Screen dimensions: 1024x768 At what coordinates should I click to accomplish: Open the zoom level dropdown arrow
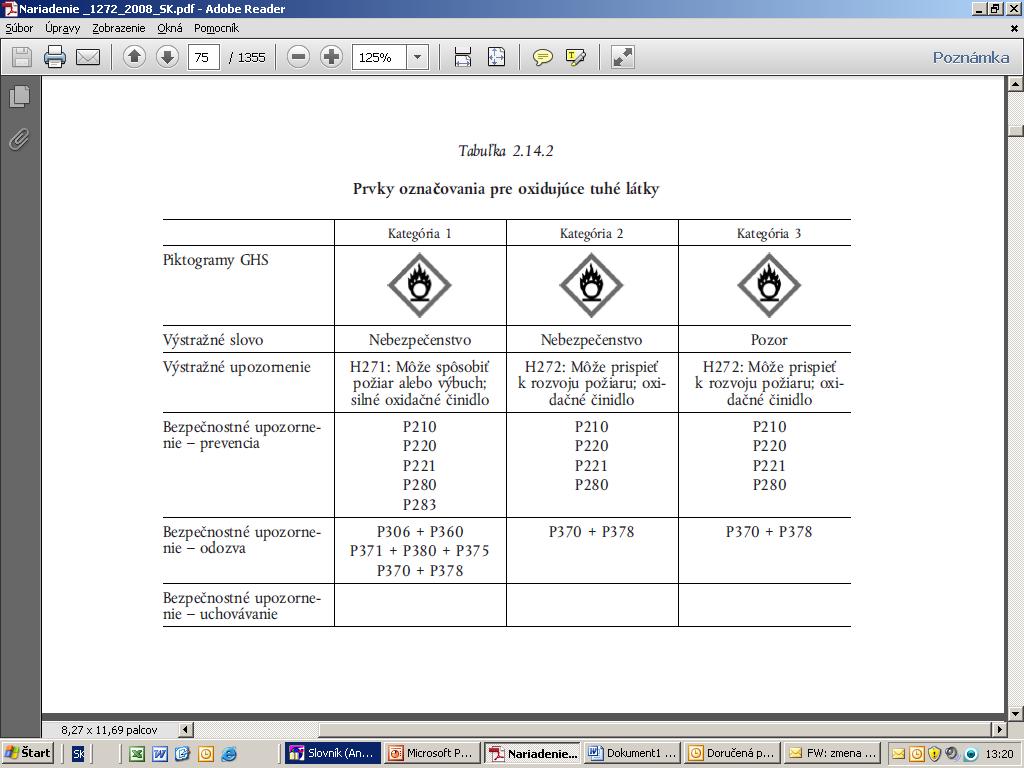click(417, 57)
